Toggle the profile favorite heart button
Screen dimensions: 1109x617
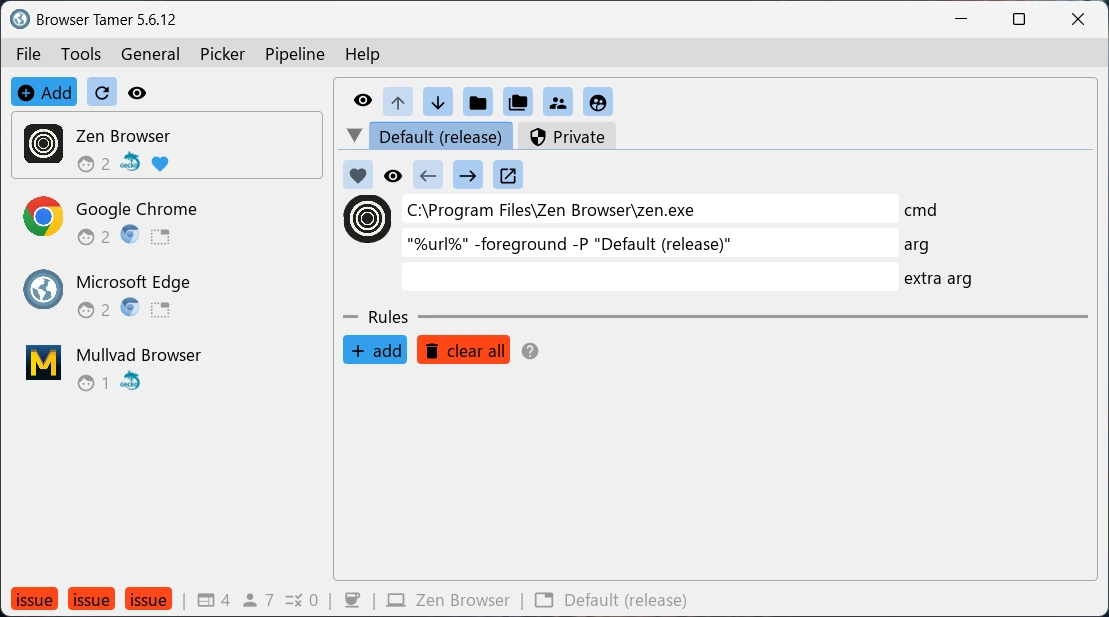[x=358, y=175]
